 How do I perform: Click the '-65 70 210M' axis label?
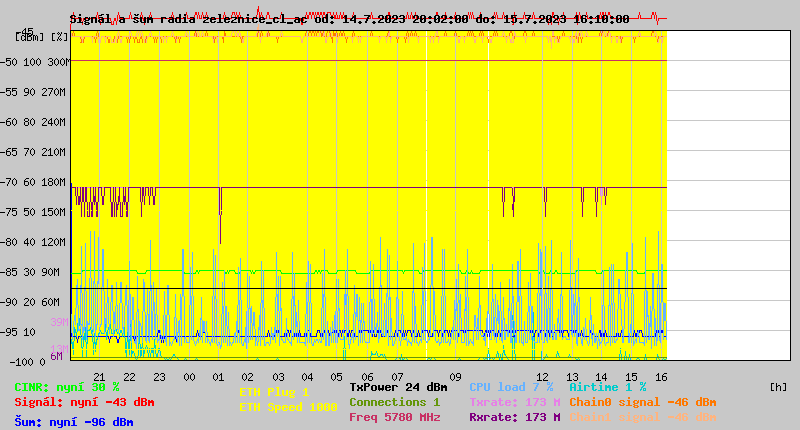[33, 152]
